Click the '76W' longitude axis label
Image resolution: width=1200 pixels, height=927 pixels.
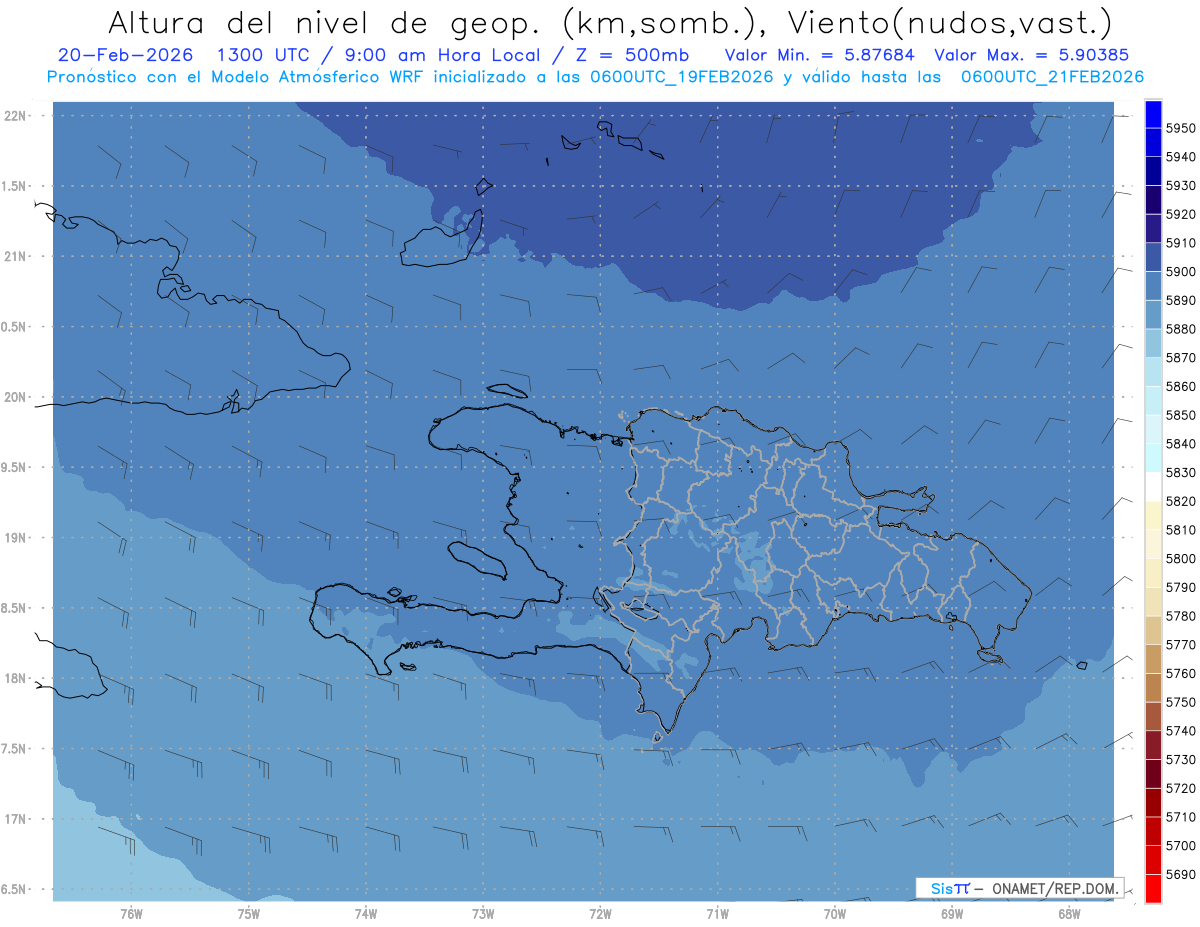[x=131, y=913]
